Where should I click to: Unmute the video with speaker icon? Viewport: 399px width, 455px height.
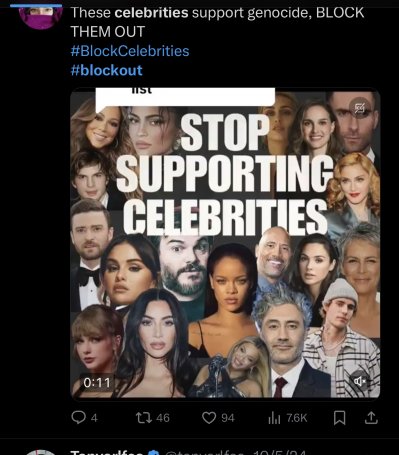(360, 380)
